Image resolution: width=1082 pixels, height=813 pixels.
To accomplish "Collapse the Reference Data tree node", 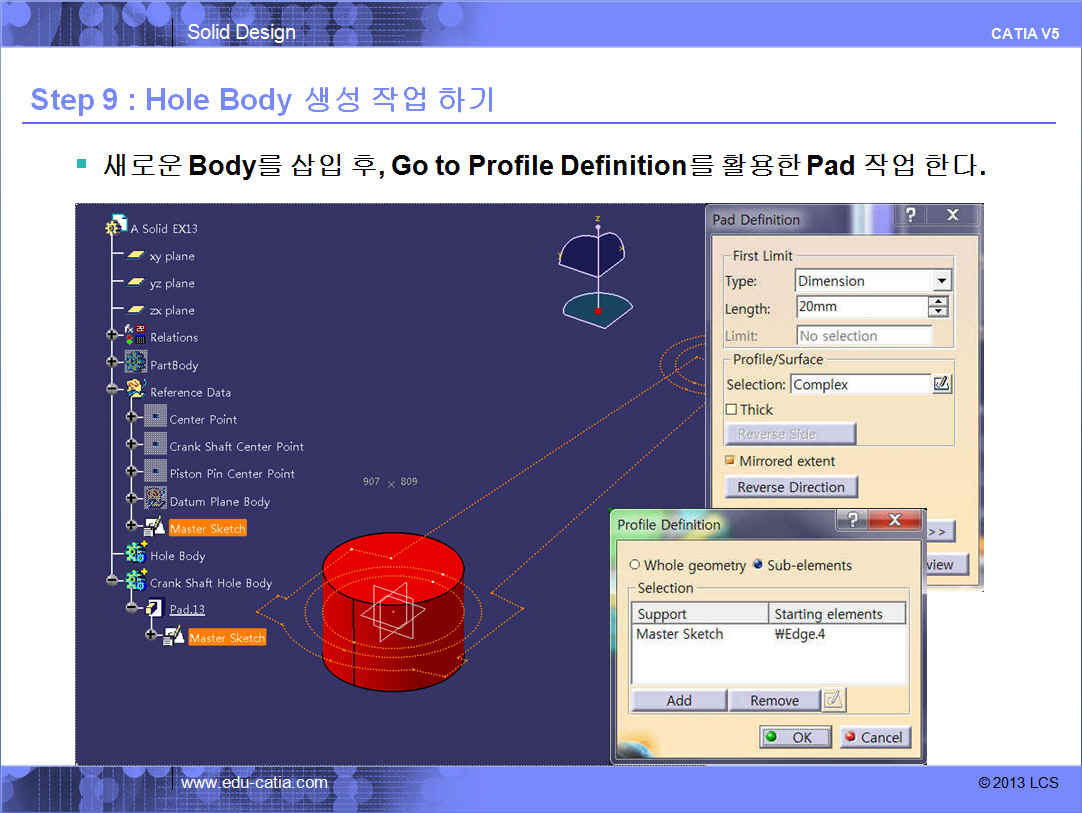I will 112,391.
